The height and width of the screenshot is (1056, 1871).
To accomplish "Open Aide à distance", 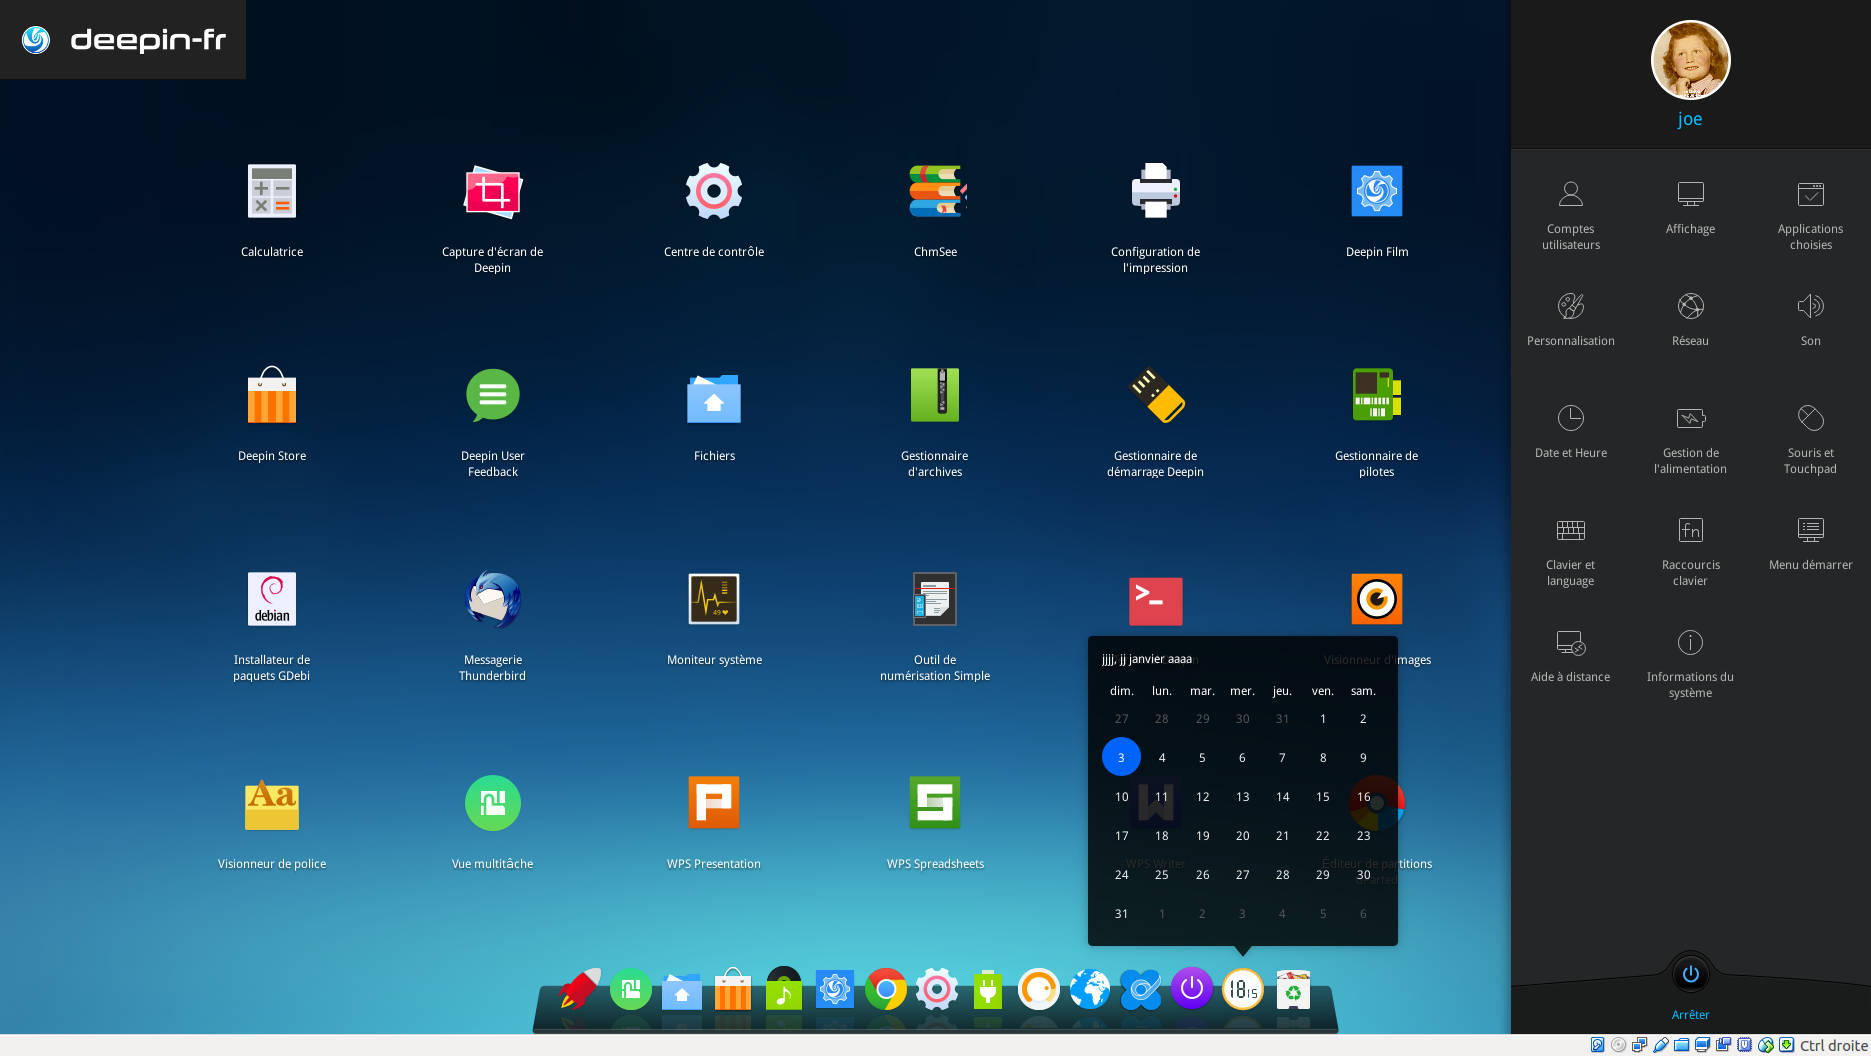I will point(1571,655).
